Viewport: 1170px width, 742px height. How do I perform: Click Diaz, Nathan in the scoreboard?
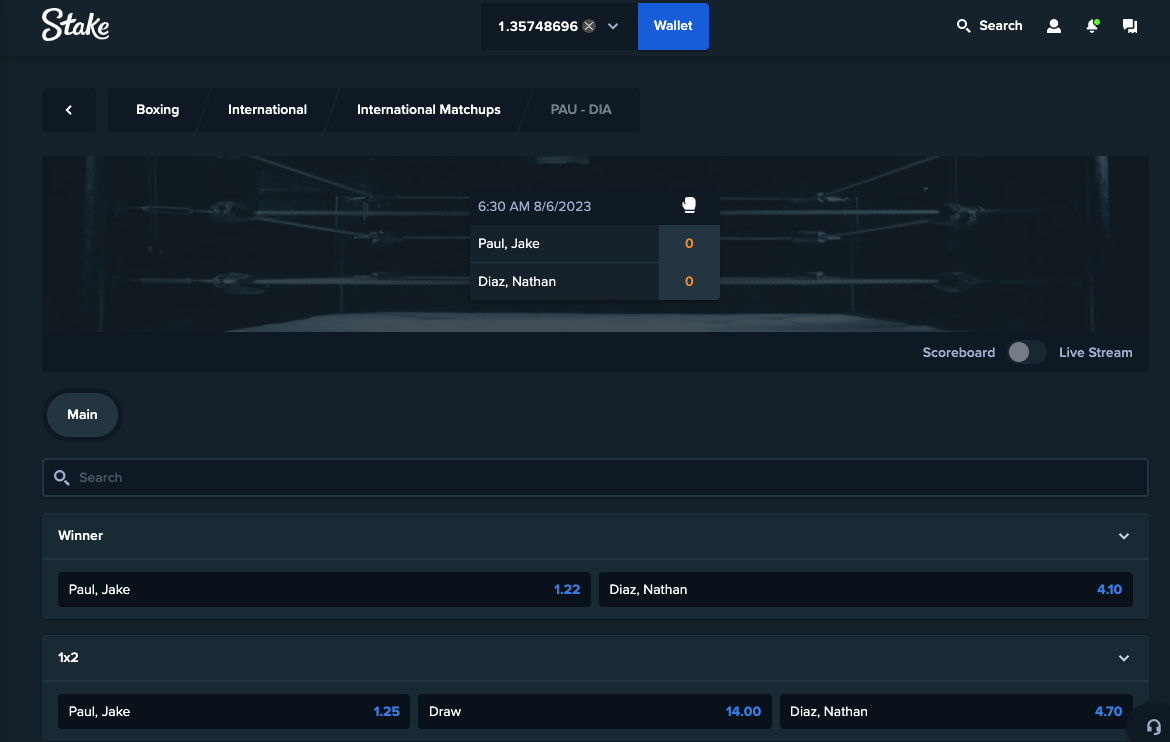click(x=517, y=281)
